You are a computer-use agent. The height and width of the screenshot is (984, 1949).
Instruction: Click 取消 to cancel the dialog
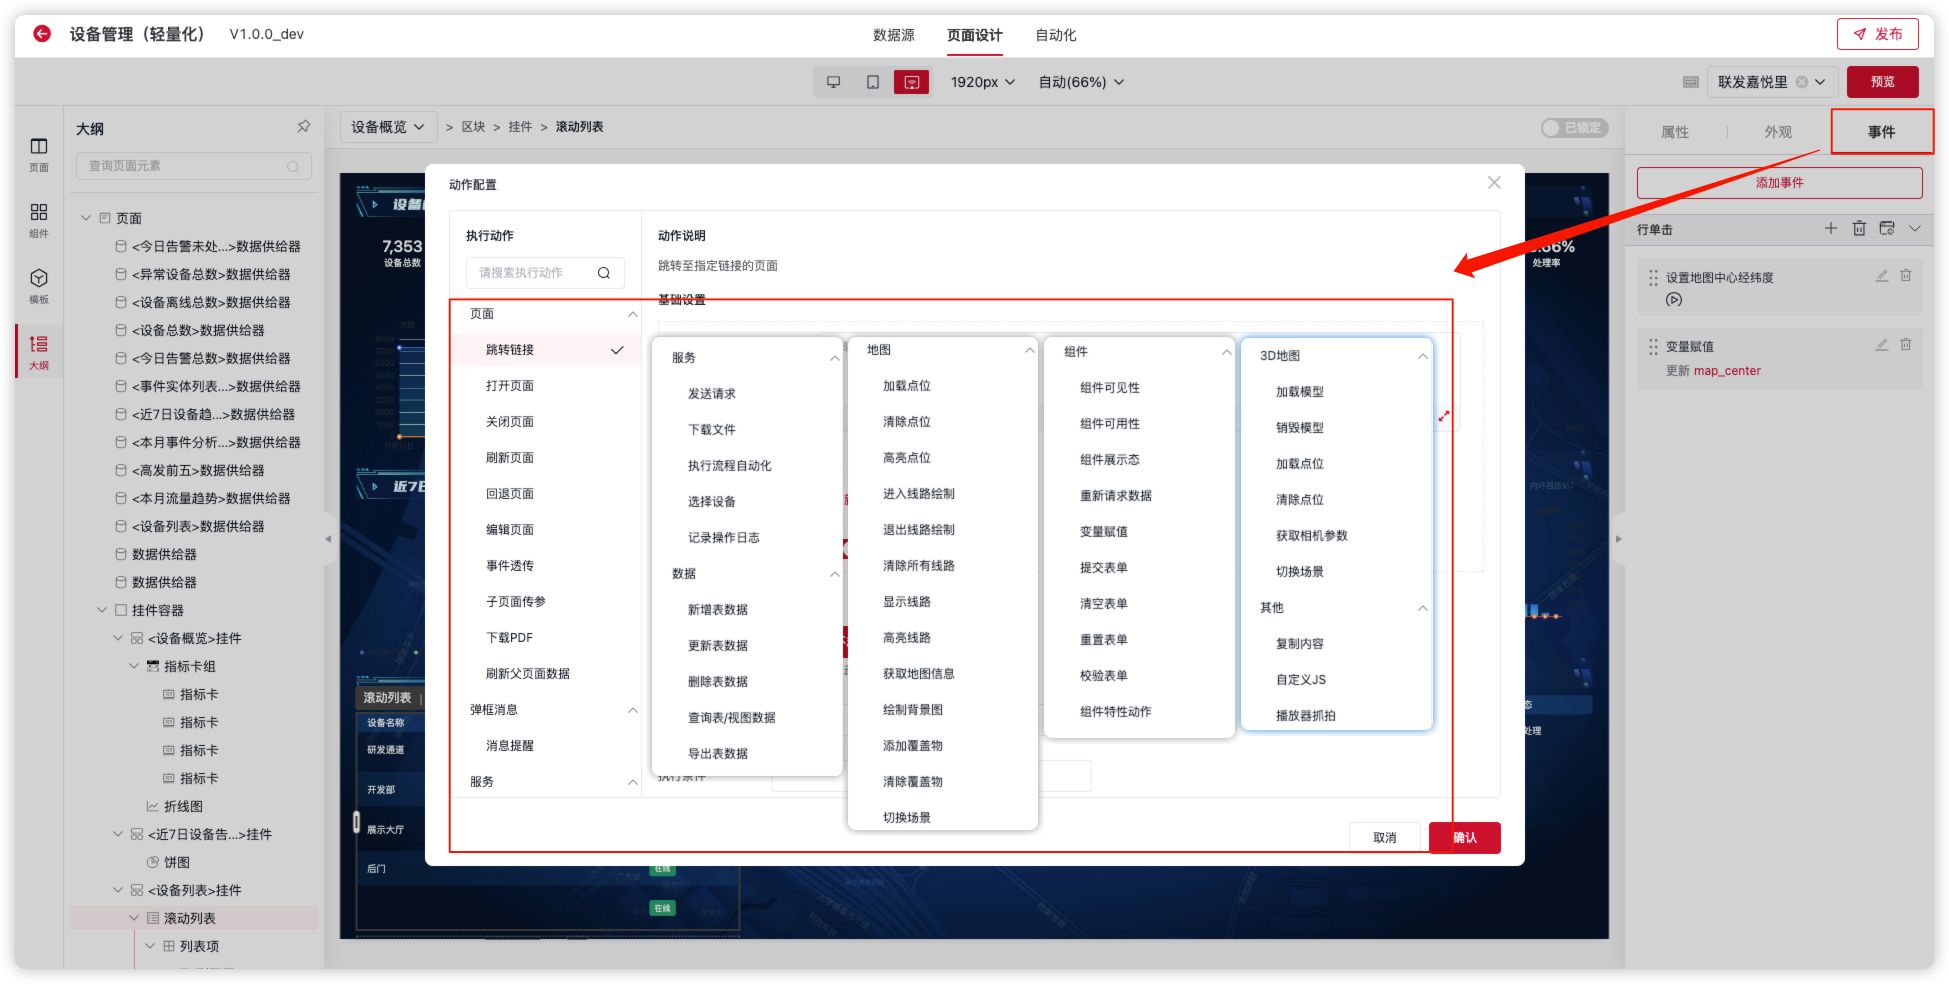1384,838
